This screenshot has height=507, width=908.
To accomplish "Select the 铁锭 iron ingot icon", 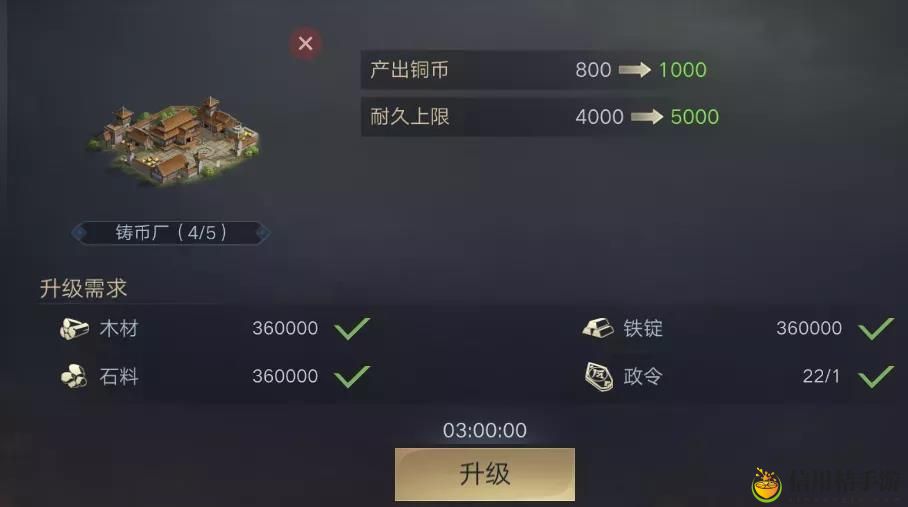I will 598,328.
